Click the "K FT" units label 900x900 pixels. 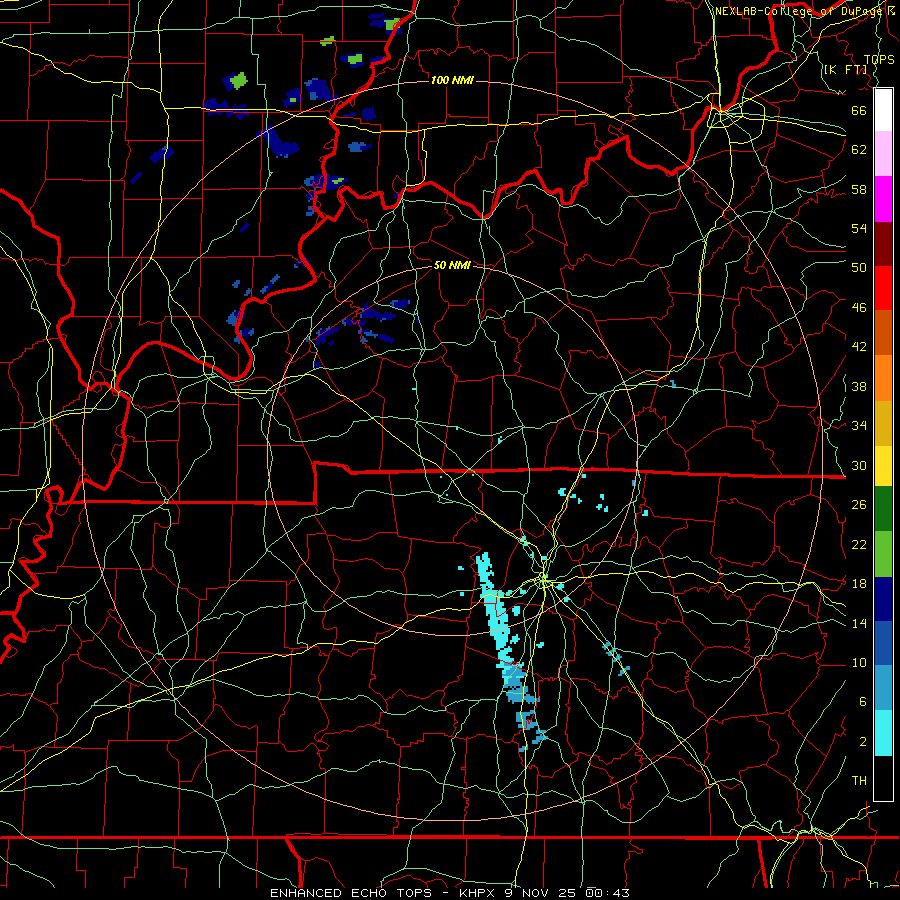(x=847, y=70)
